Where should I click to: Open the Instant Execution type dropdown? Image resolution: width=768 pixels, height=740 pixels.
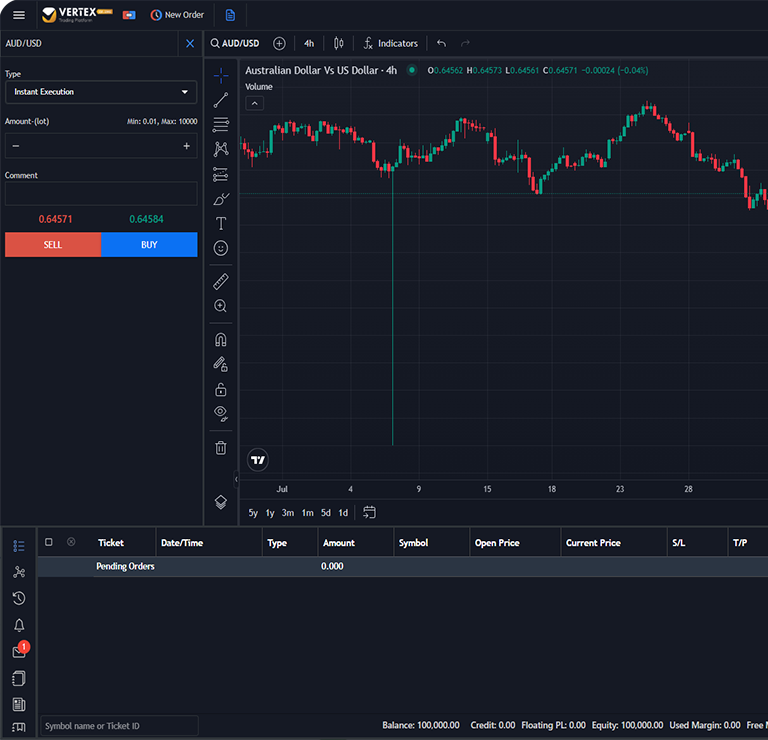(101, 92)
